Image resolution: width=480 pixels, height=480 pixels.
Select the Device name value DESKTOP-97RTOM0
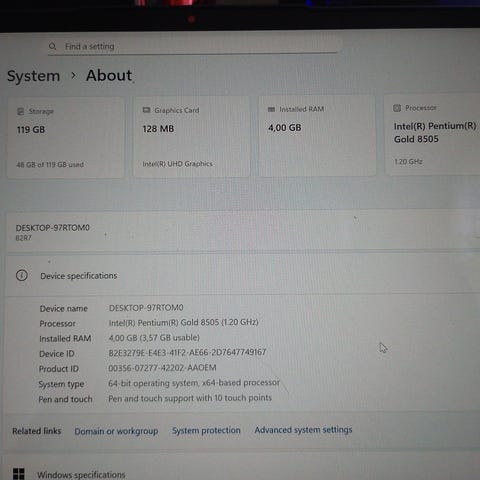coord(146,308)
